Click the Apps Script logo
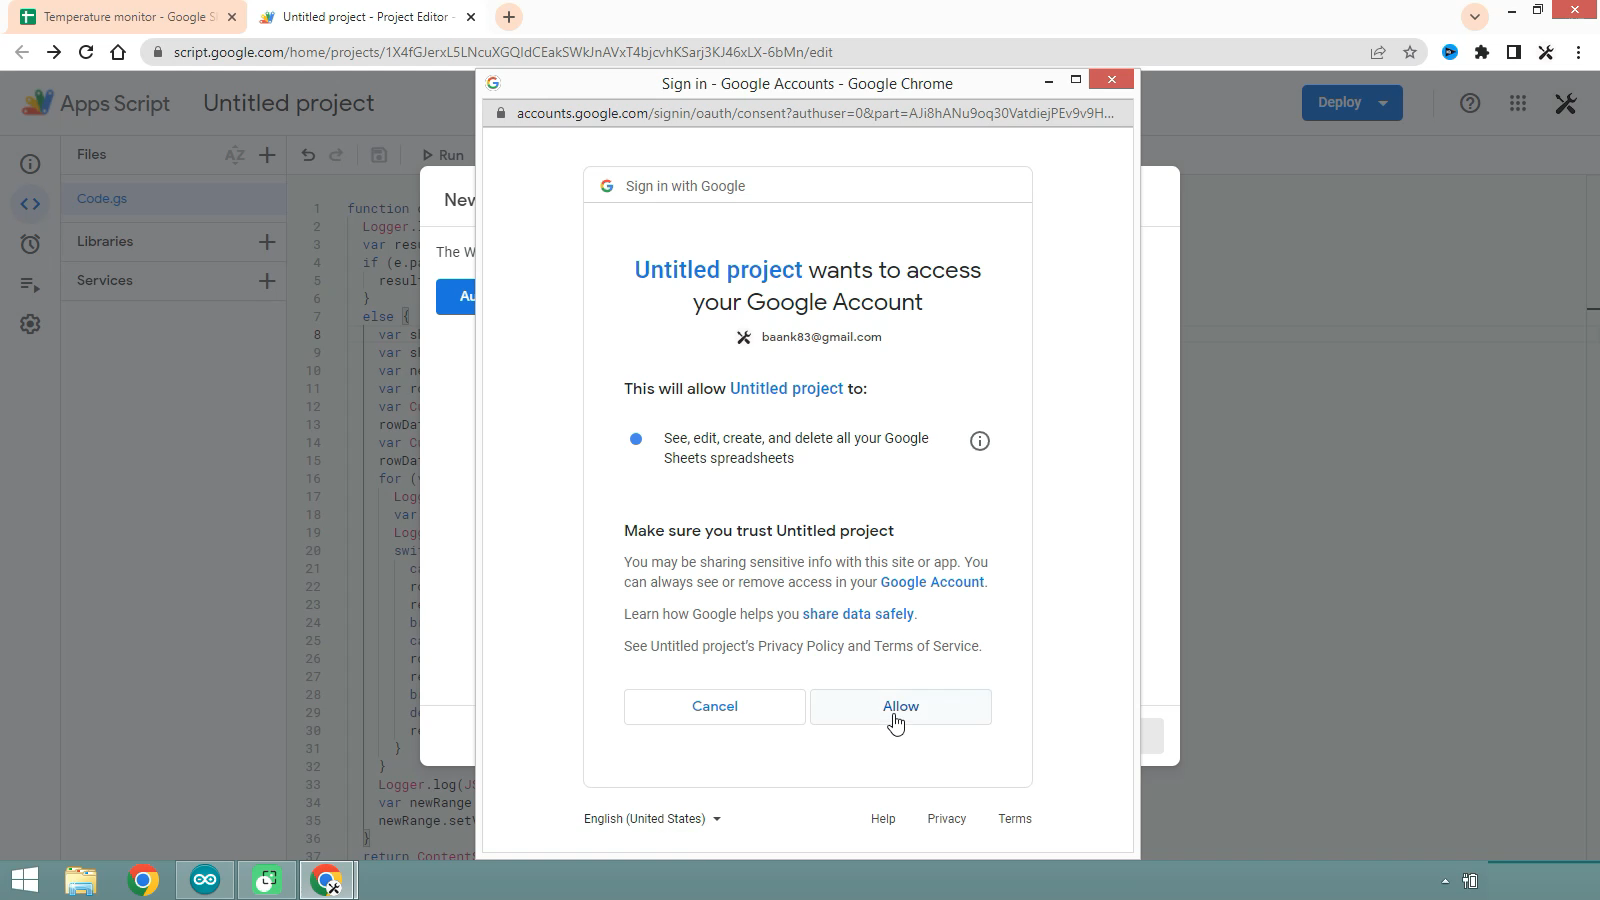 (x=96, y=103)
